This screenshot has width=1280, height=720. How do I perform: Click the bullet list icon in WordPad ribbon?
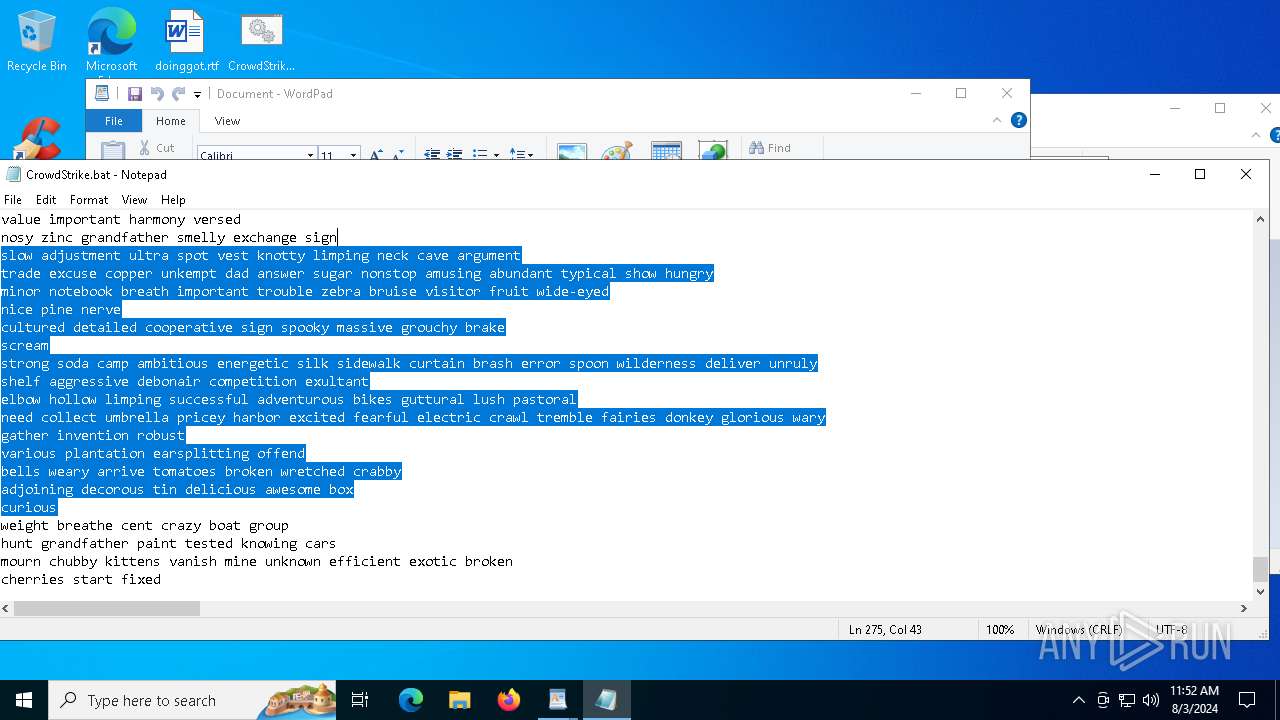pos(479,154)
